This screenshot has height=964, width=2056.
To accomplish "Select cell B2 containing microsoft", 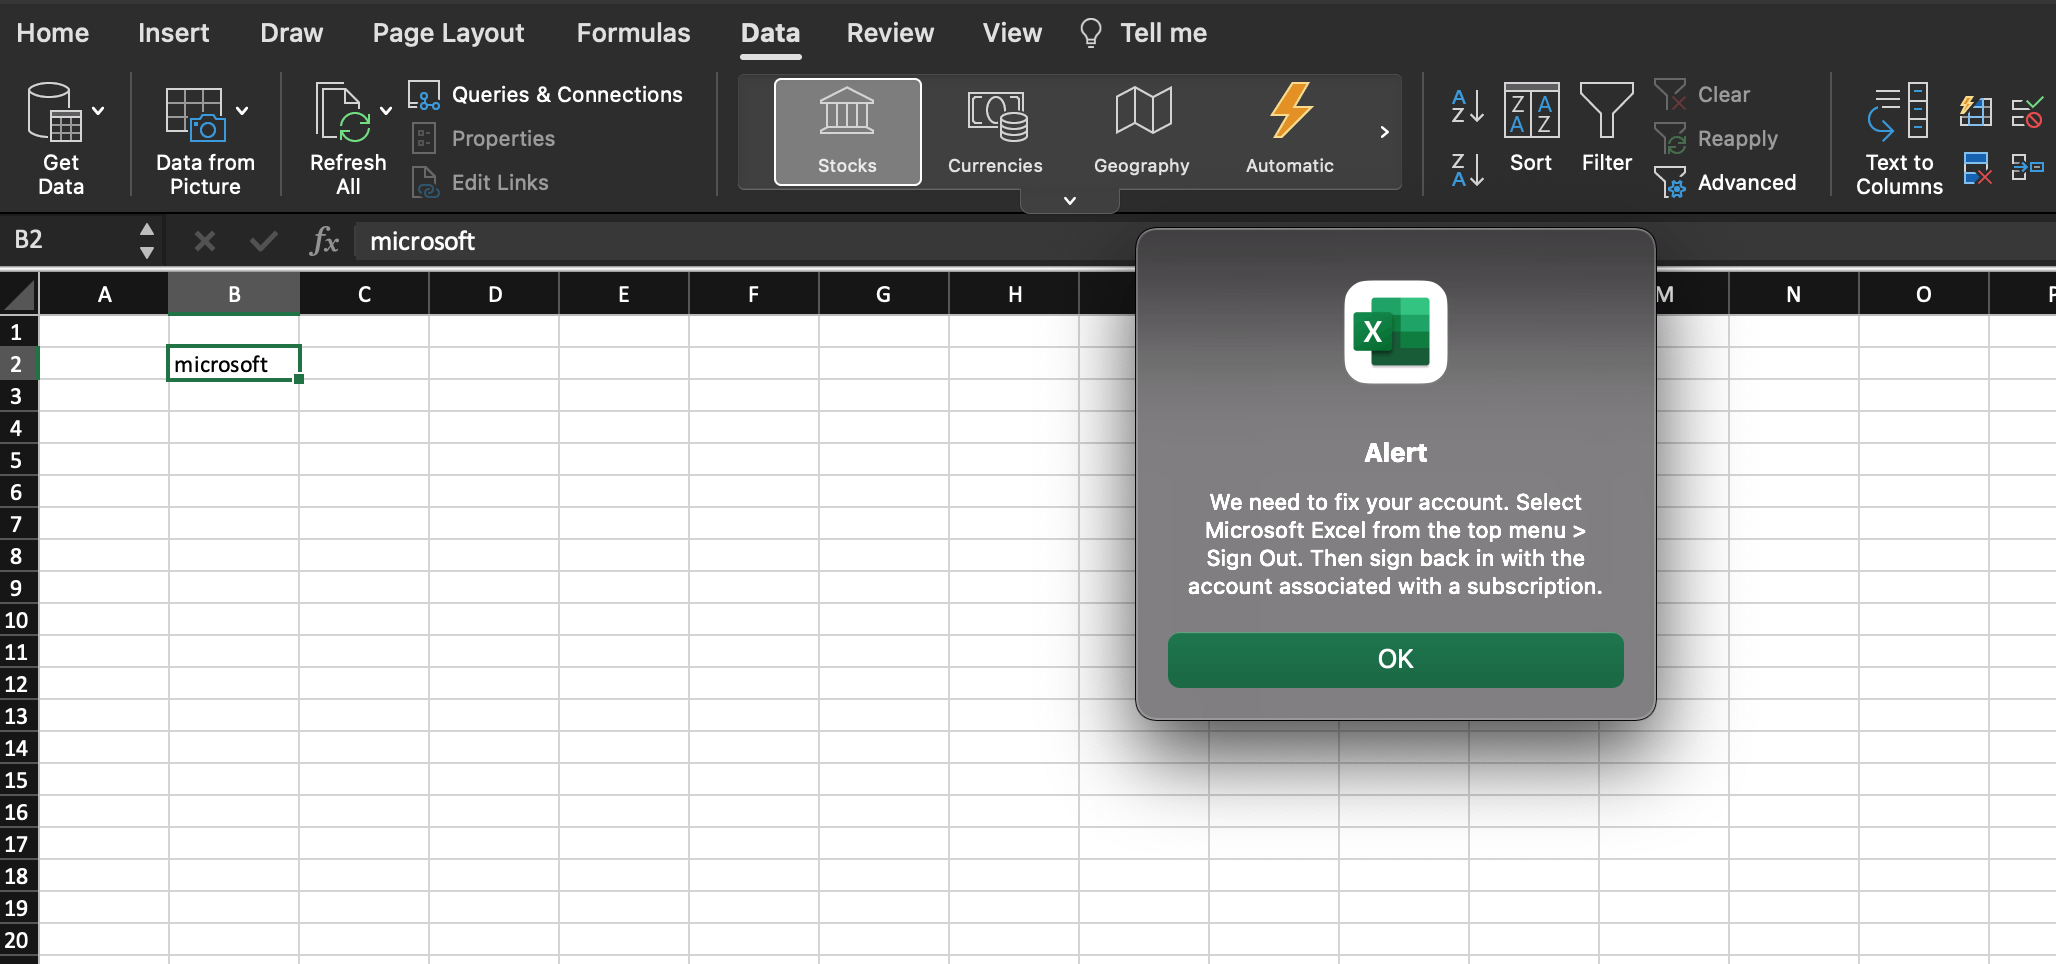I will 234,364.
